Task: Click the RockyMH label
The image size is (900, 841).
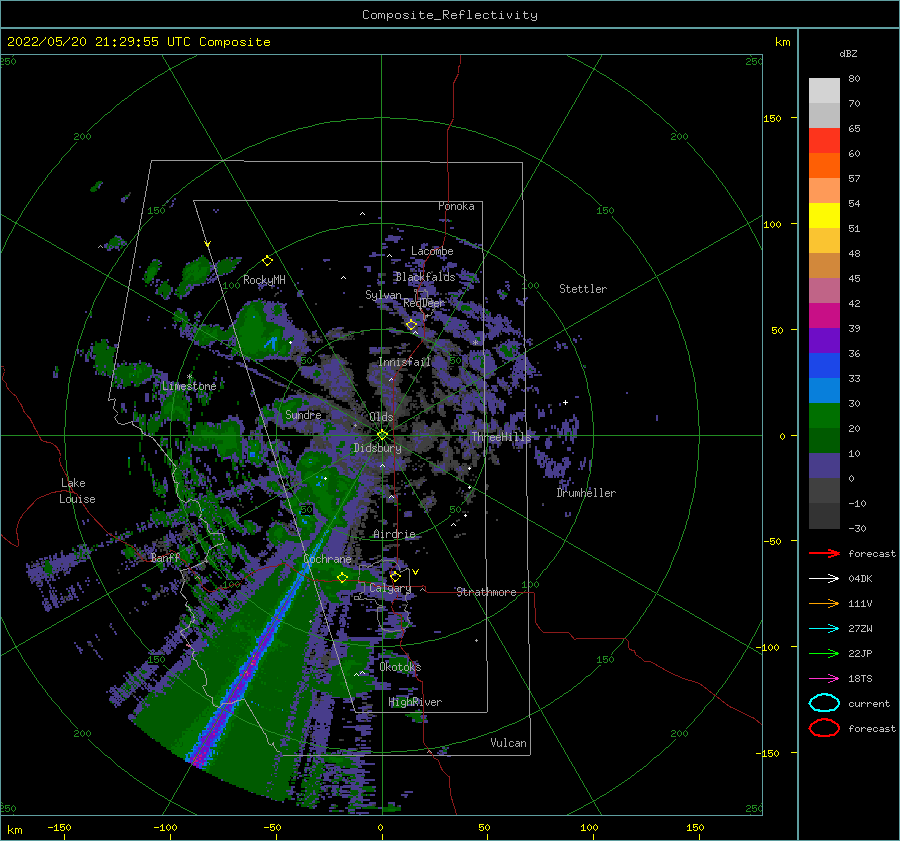Action: tap(265, 280)
